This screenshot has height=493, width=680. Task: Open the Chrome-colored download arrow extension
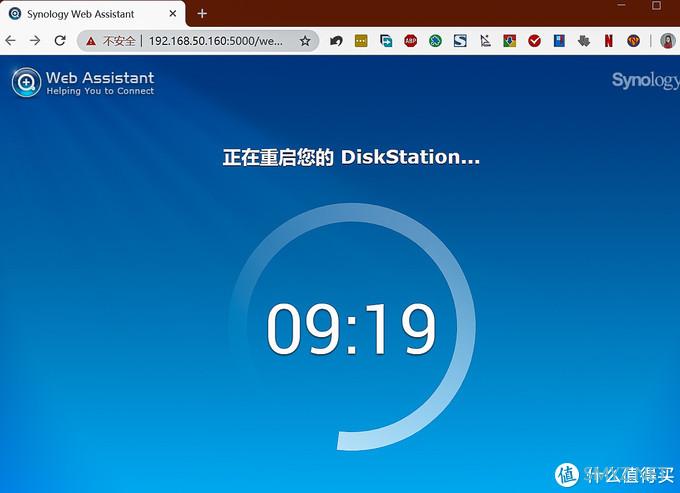tap(510, 41)
